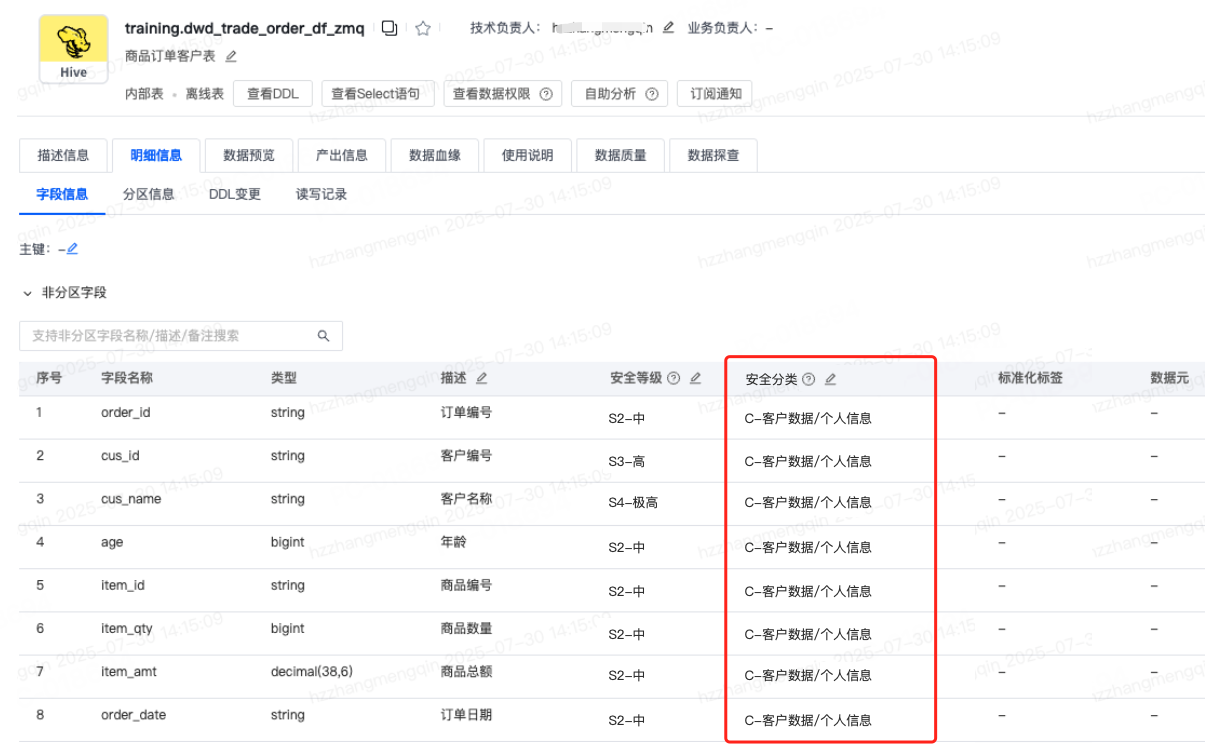Edit the 商品订单客户表 table description
This screenshot has height=748, width=1205.
[231, 56]
